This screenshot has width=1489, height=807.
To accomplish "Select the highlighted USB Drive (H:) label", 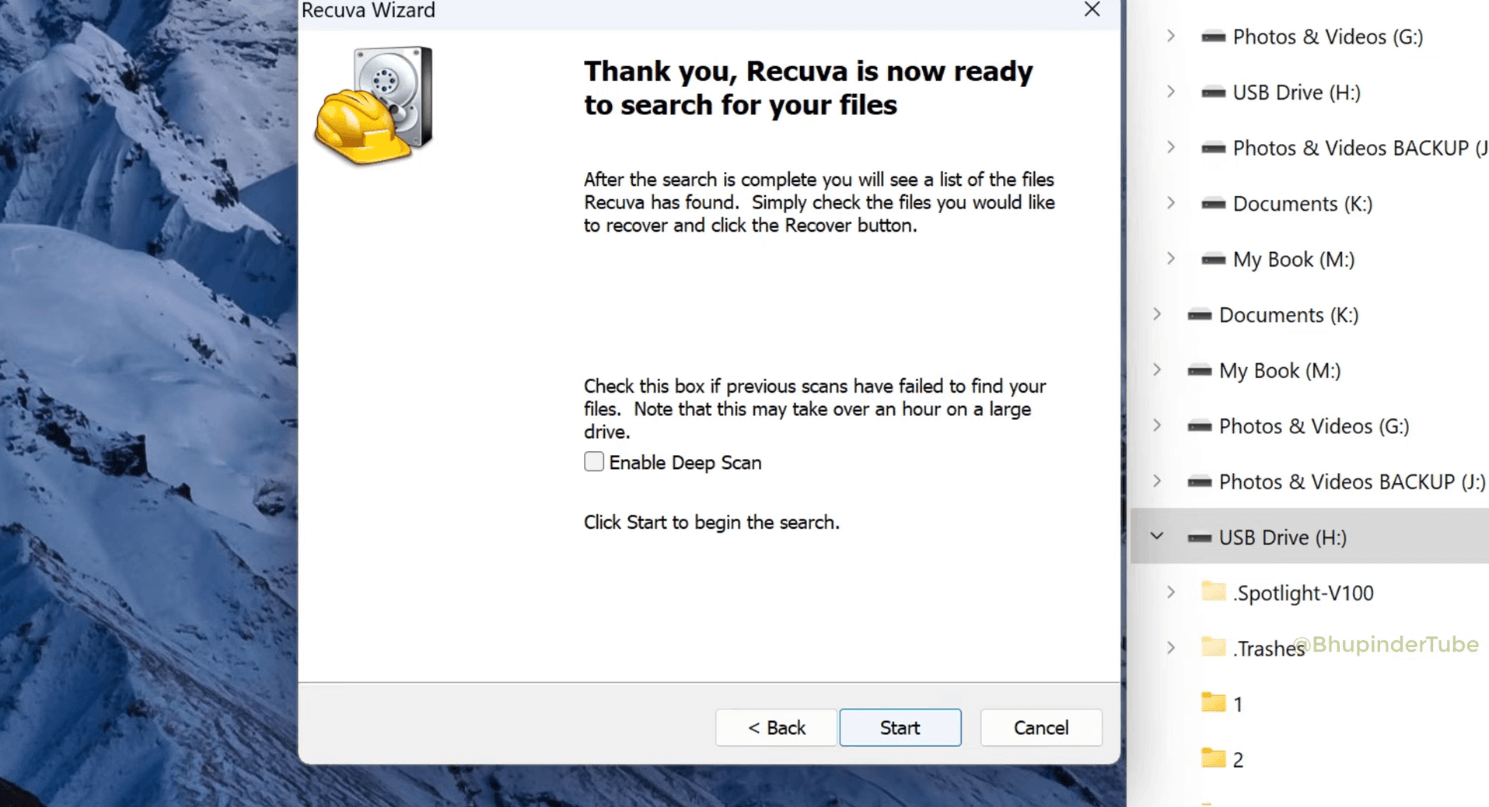I will pyautogui.click(x=1282, y=538).
